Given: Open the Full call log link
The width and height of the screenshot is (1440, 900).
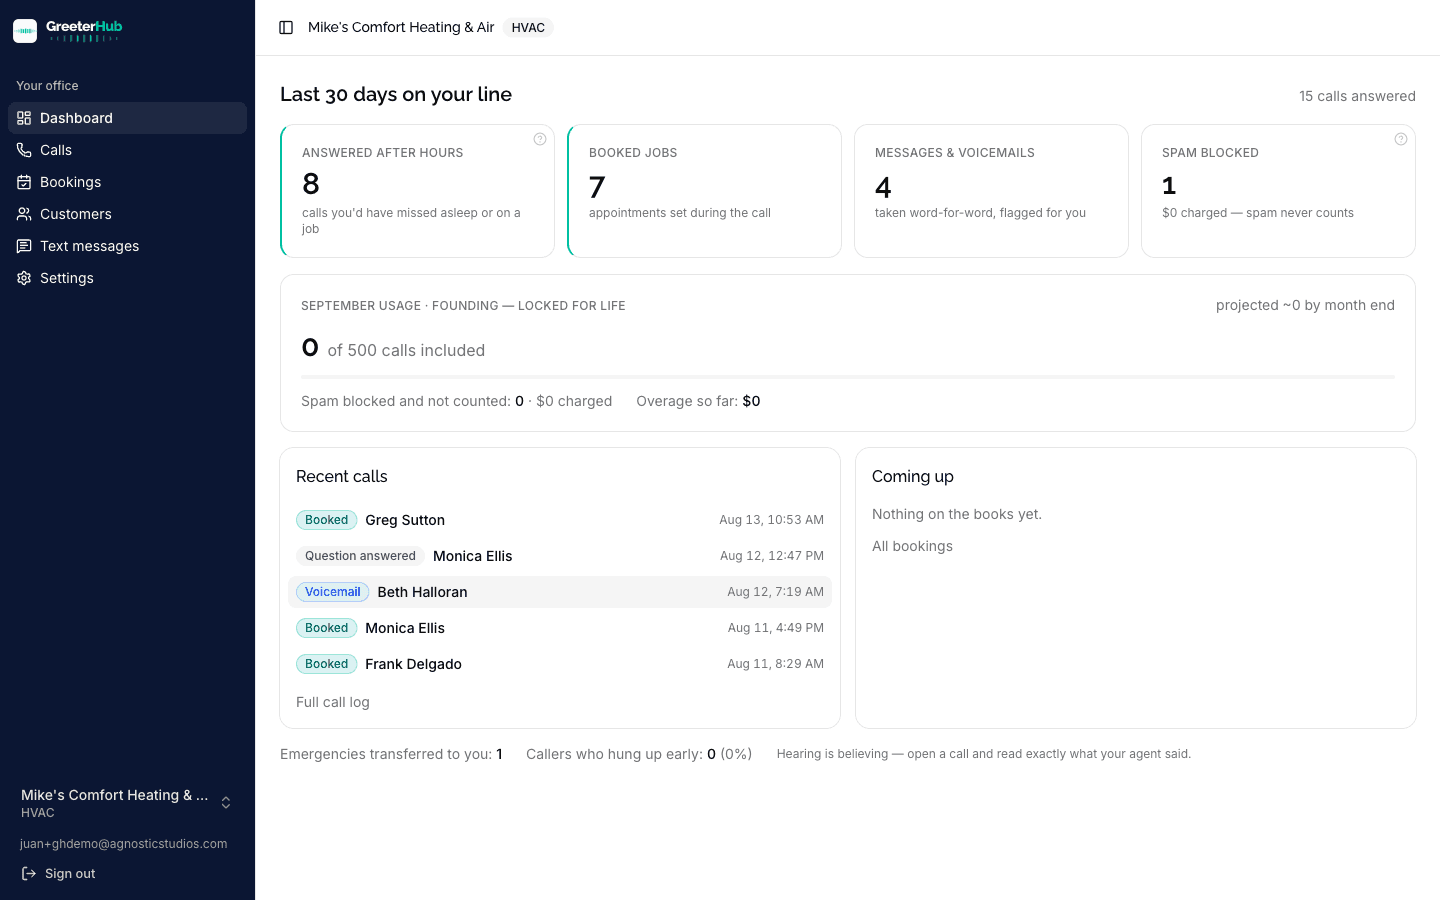Looking at the screenshot, I should coord(333,702).
